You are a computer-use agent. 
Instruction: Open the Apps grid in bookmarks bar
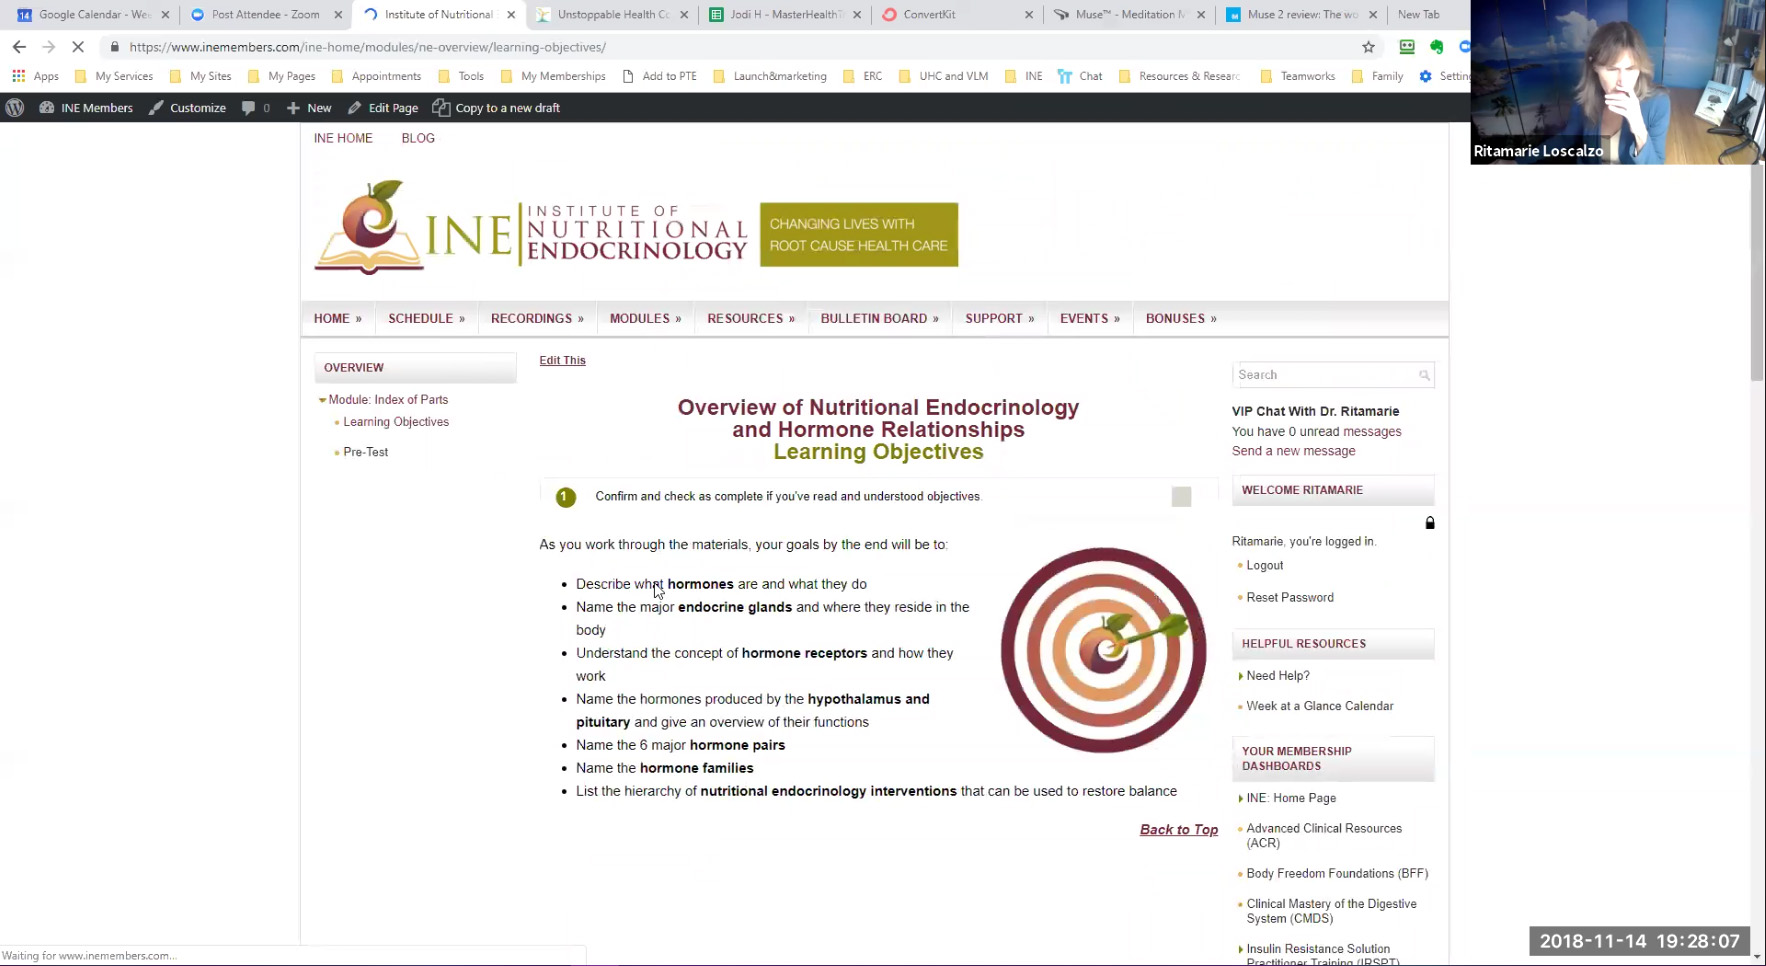click(x=35, y=76)
